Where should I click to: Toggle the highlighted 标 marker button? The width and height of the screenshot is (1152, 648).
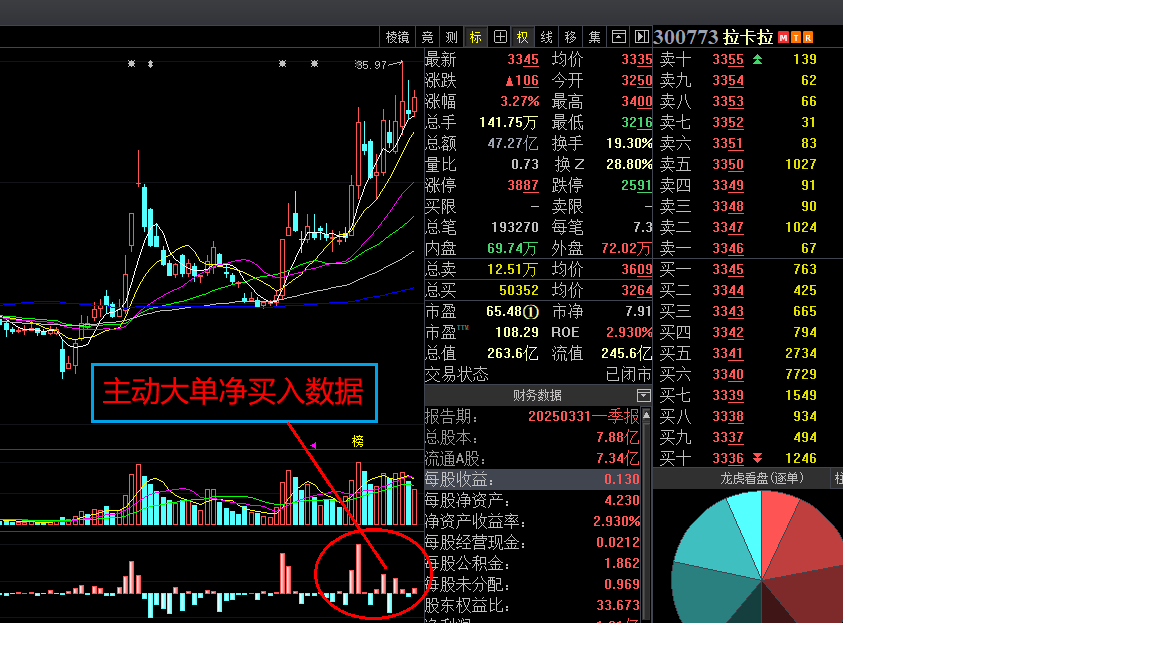(475, 37)
